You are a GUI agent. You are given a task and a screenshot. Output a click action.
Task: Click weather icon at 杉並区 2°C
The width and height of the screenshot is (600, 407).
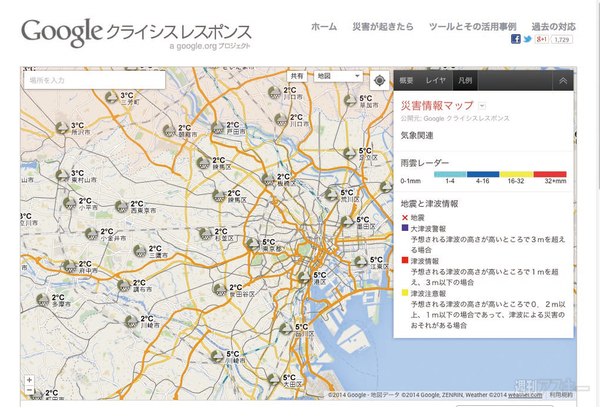(206, 234)
